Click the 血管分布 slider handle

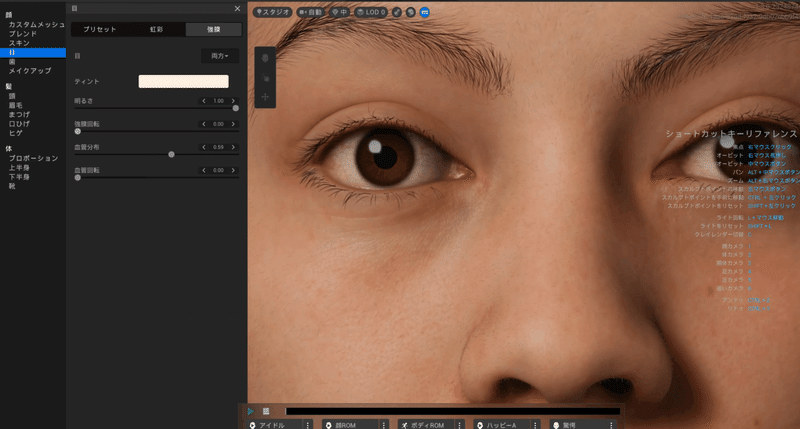tap(171, 154)
